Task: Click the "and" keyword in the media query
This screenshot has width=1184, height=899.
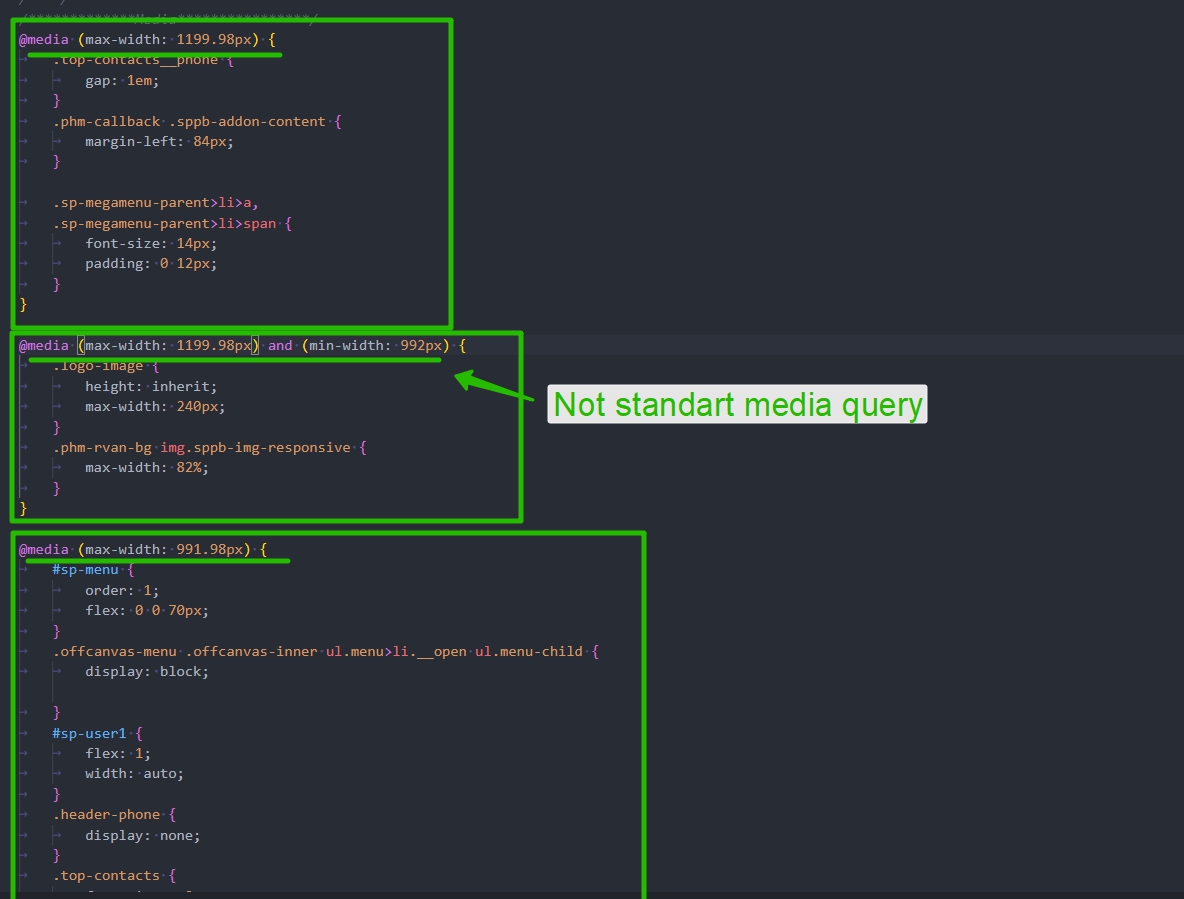Action: (x=280, y=345)
